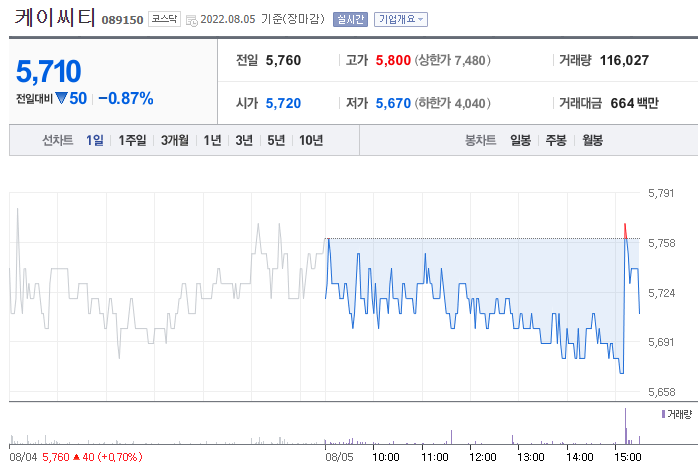The width and height of the screenshot is (698, 474).
Task: Click the blue down-triangle icon beside 50
Action: pos(61,98)
